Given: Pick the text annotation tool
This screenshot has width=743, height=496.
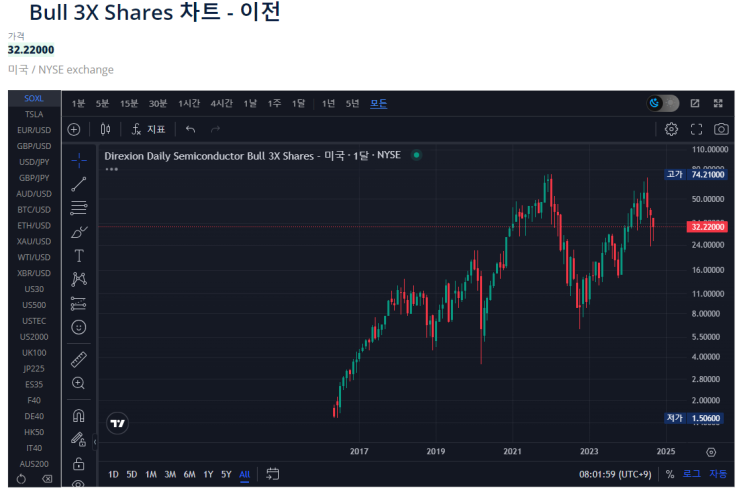Looking at the screenshot, I should [x=79, y=255].
